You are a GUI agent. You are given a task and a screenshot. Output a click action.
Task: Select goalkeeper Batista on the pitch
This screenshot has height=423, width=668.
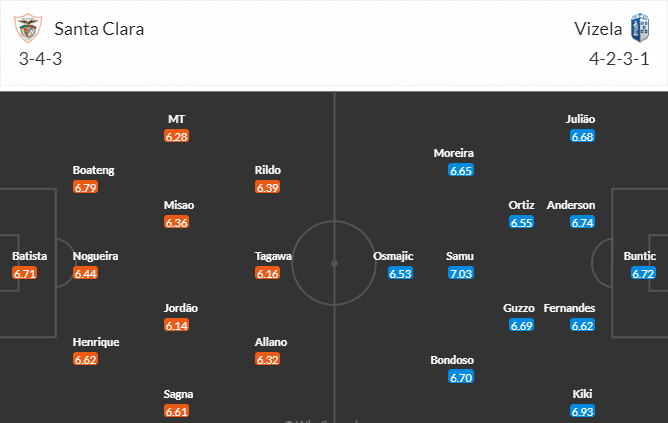coord(27,256)
